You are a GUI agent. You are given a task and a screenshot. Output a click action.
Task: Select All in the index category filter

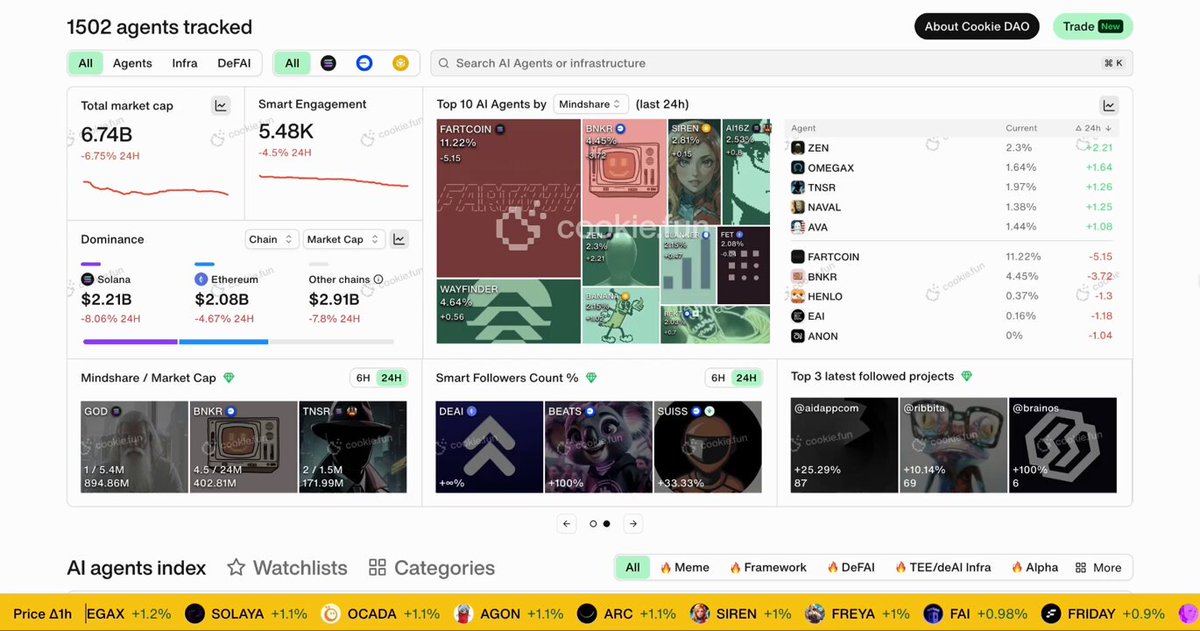(x=633, y=567)
